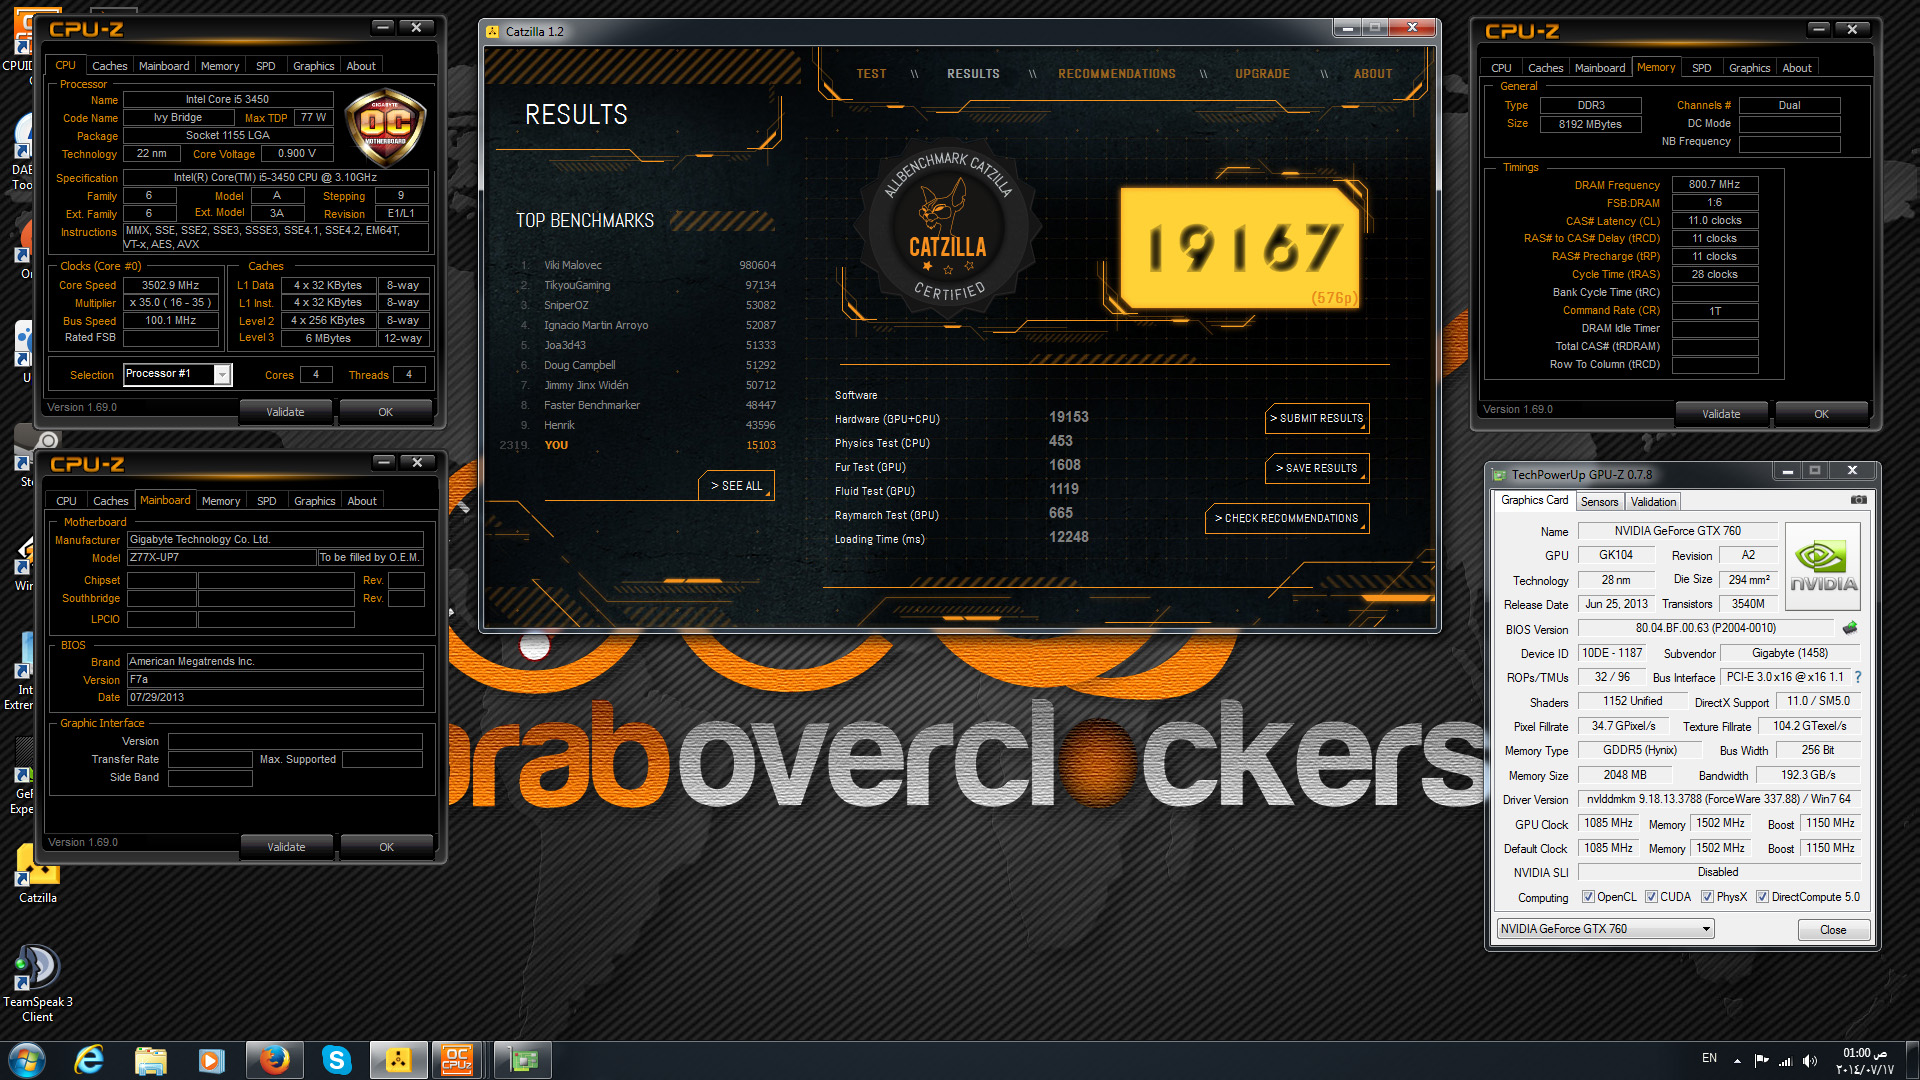Click the NVIDIA logo in GPU-Z
The image size is (1920, 1080).
[1822, 566]
